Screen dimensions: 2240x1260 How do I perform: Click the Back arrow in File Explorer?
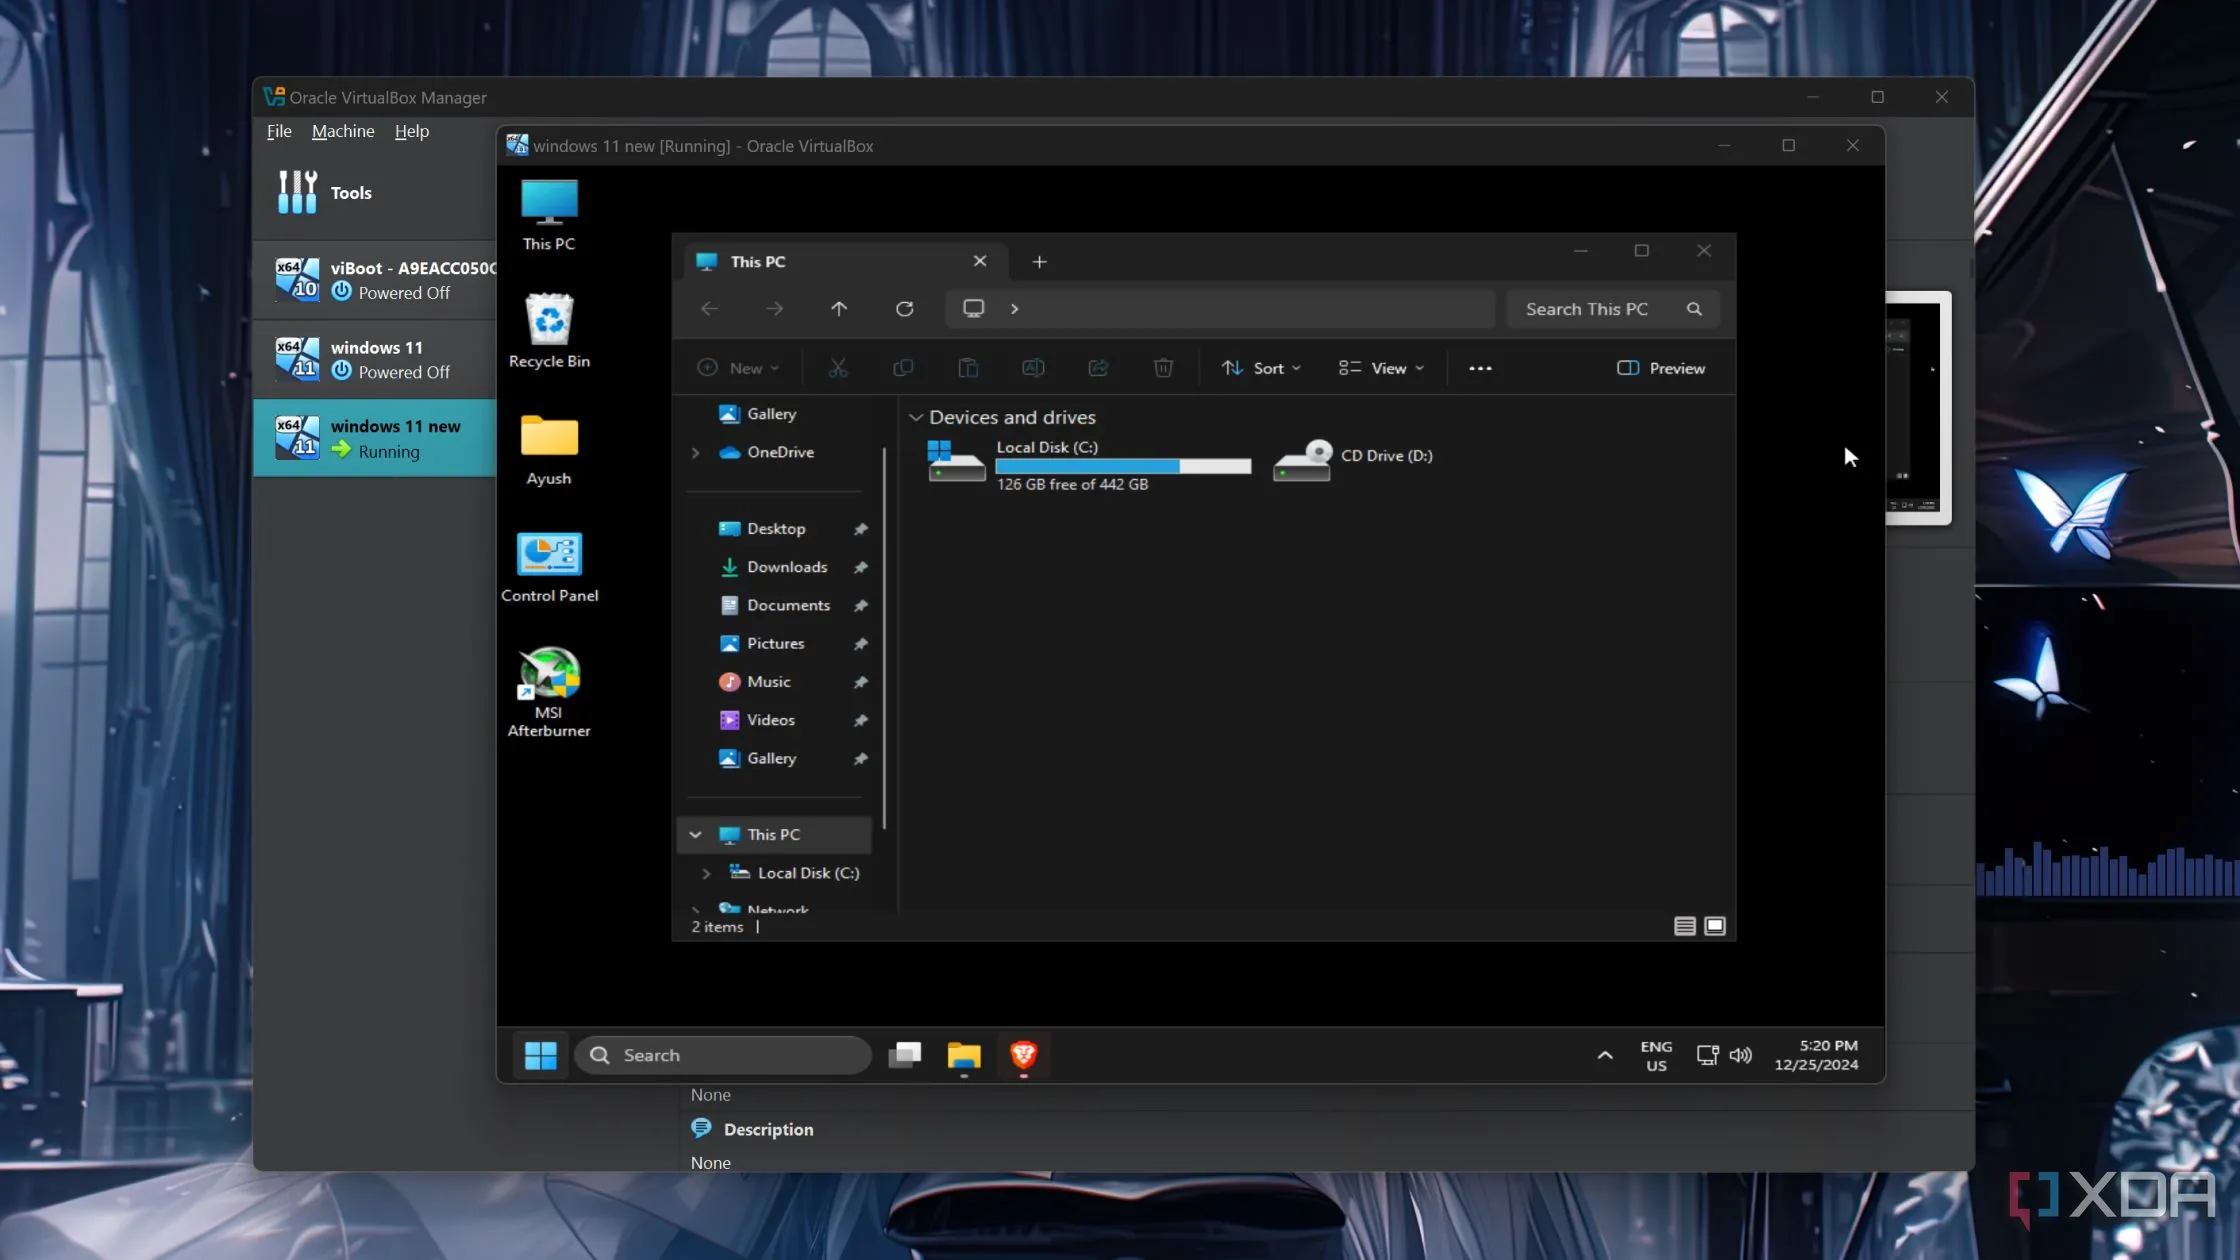[x=709, y=309]
